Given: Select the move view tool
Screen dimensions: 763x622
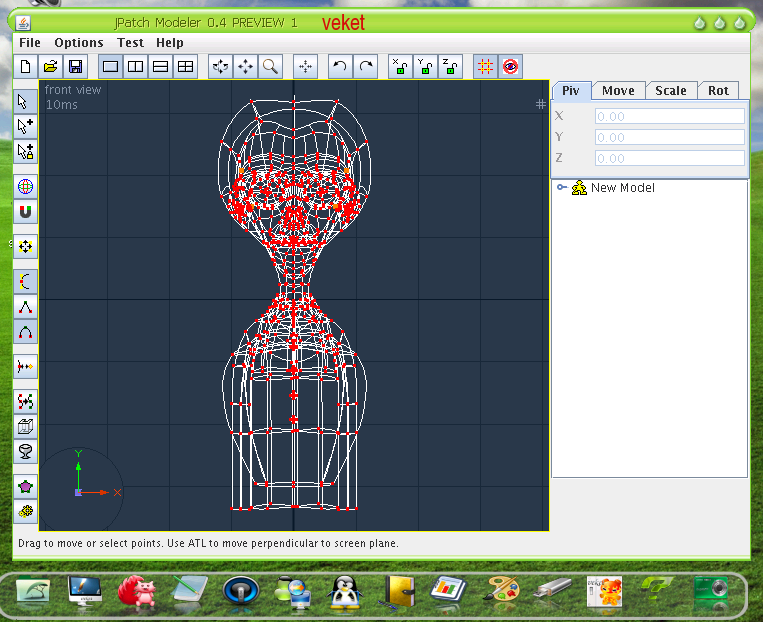Looking at the screenshot, I should (x=245, y=67).
